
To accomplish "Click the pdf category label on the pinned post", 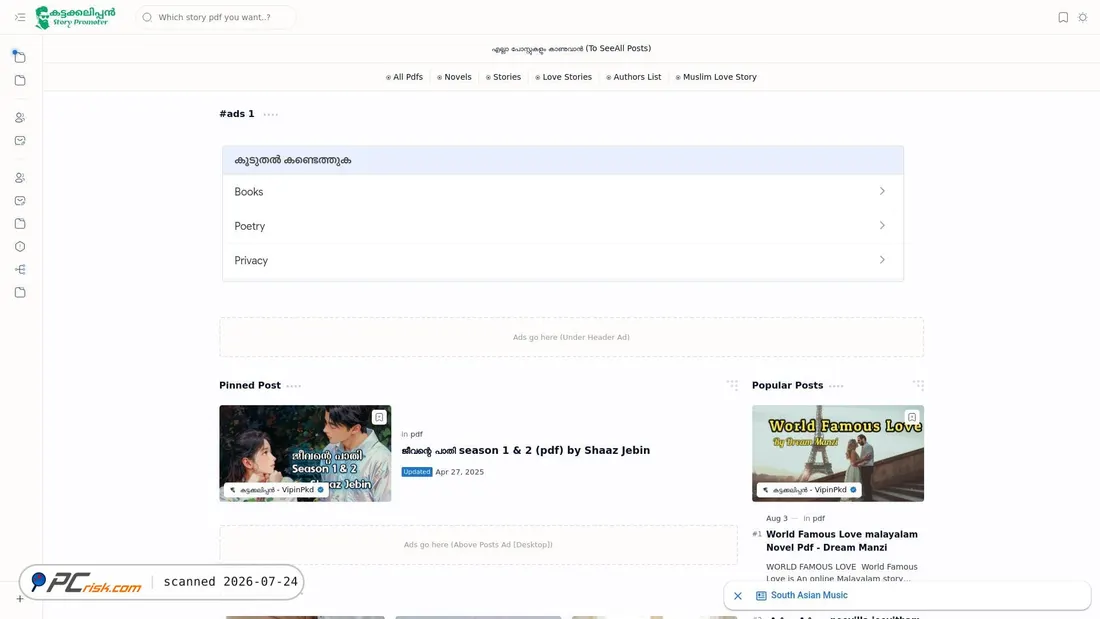I will [416, 434].
